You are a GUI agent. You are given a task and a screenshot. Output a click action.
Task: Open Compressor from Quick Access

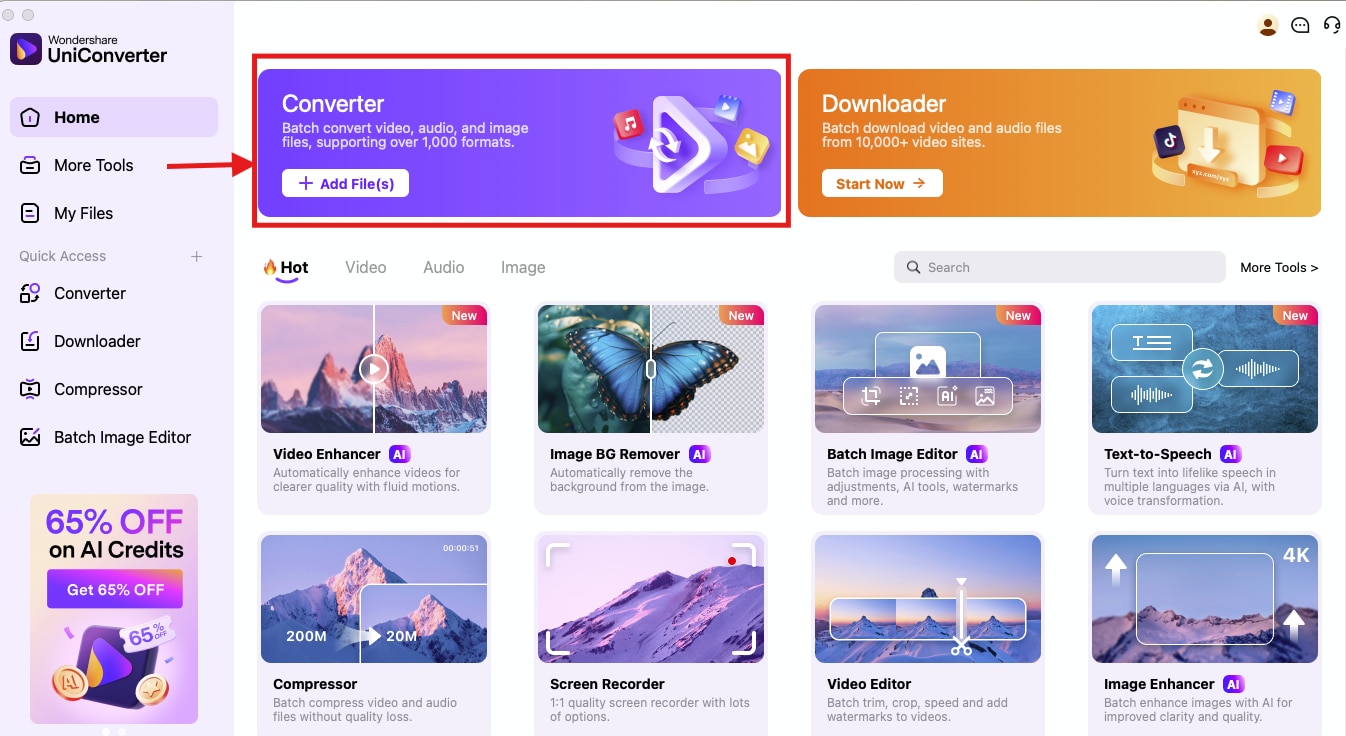114,389
